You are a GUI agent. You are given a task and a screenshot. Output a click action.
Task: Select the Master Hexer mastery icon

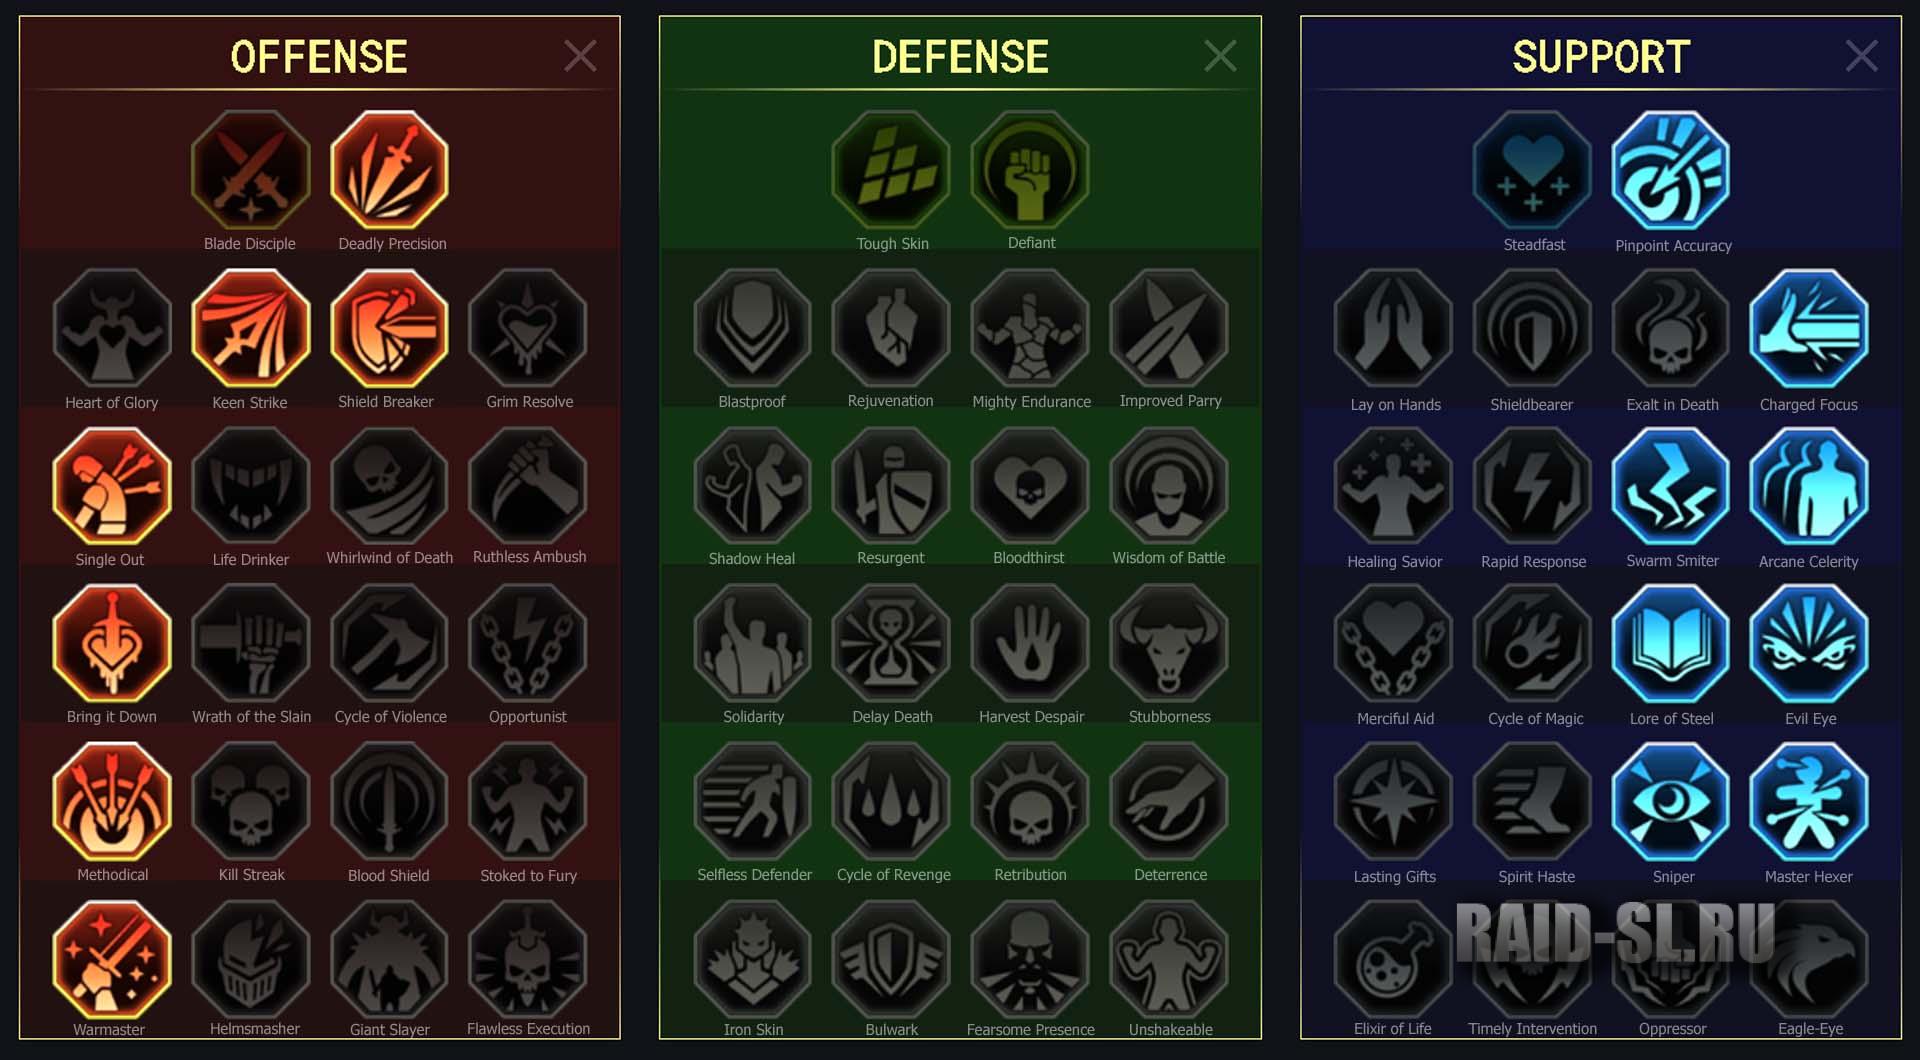coord(1809,801)
